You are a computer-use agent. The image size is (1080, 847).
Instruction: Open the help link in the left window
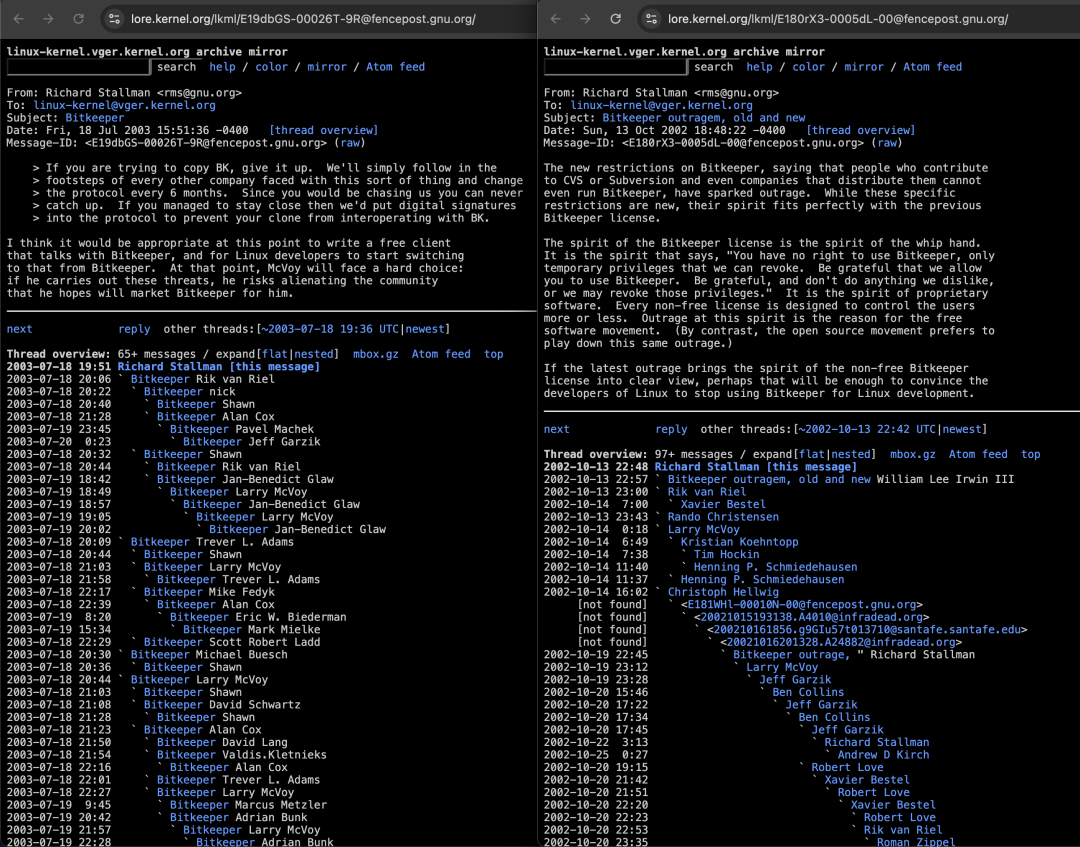222,67
